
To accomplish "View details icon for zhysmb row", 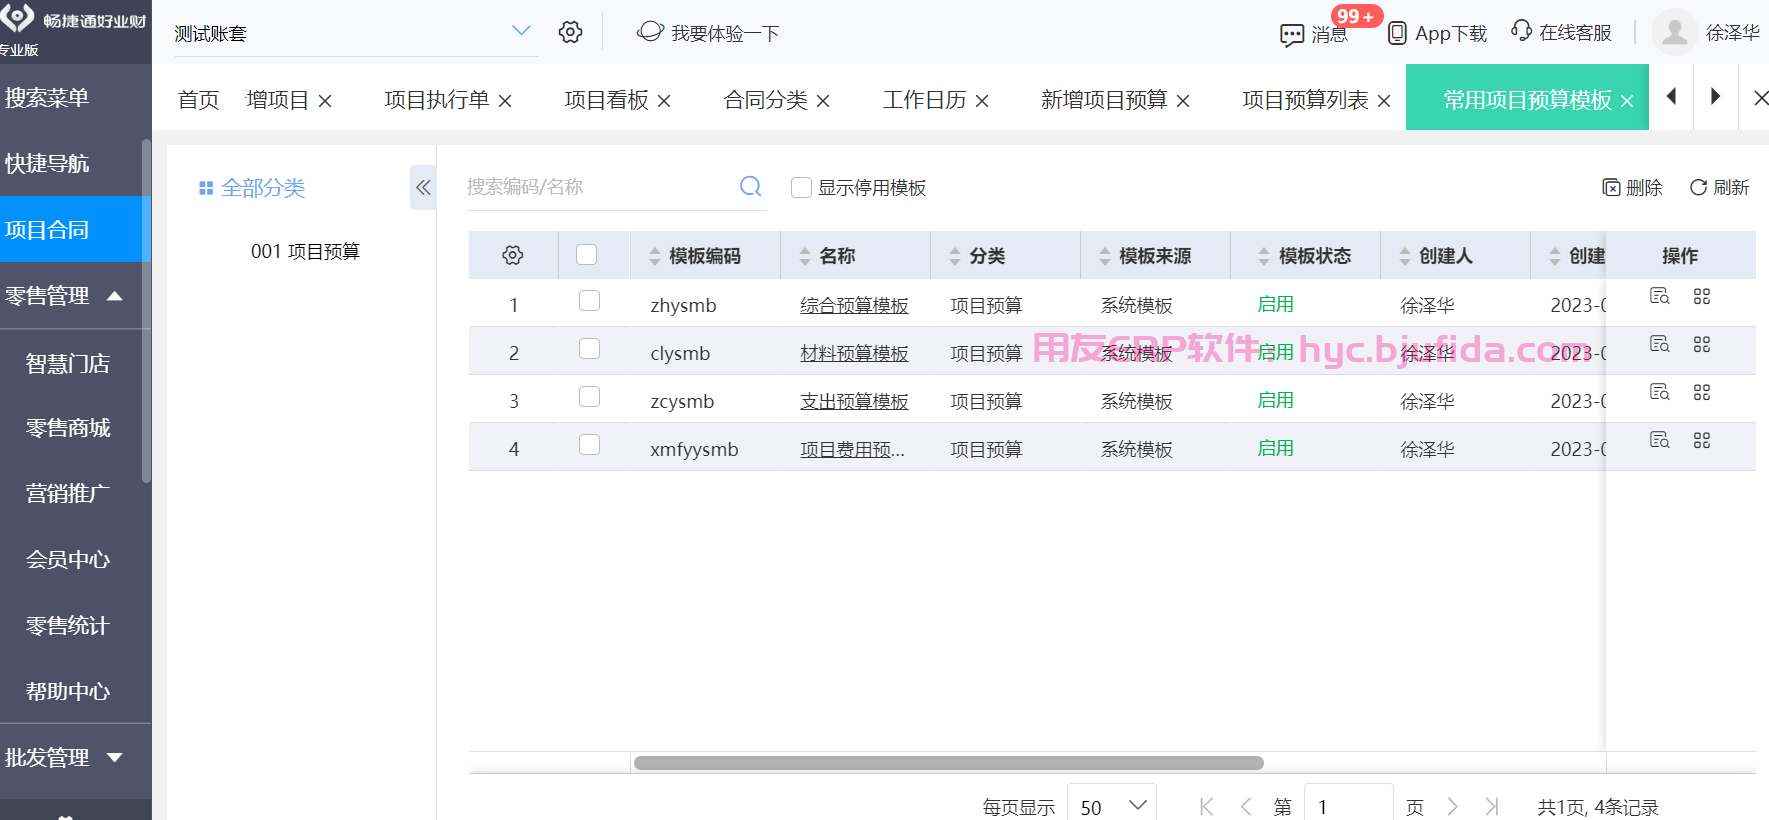I will (x=1660, y=296).
